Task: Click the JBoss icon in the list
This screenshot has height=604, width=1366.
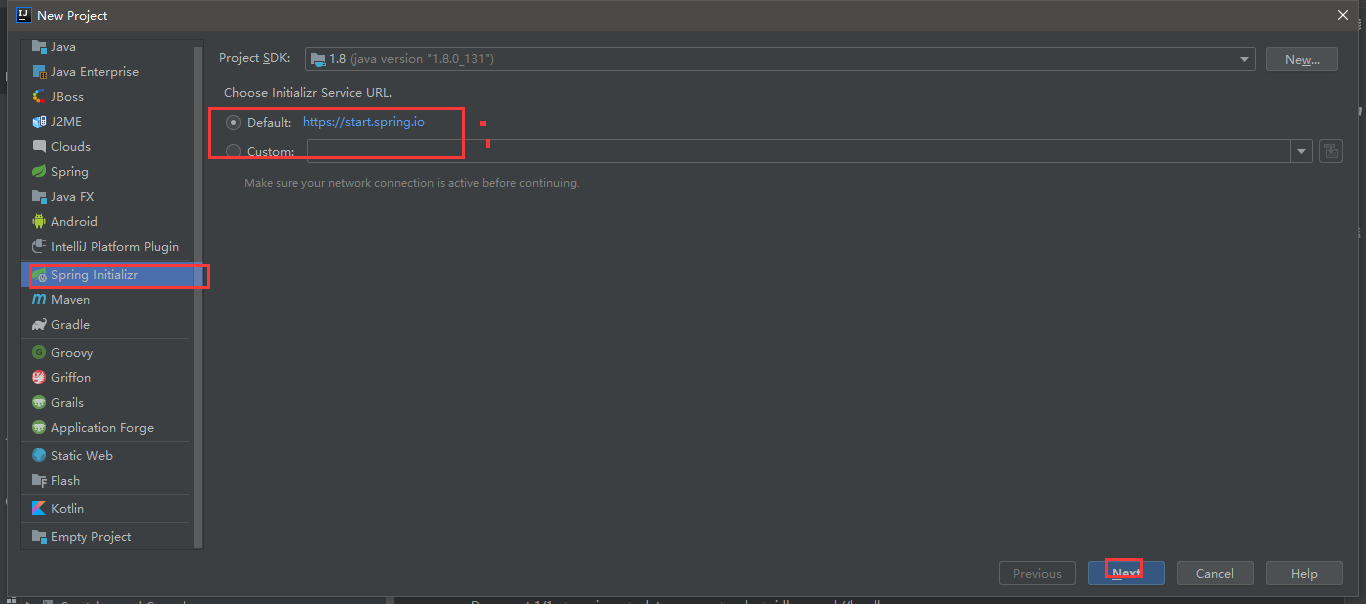Action: point(39,97)
